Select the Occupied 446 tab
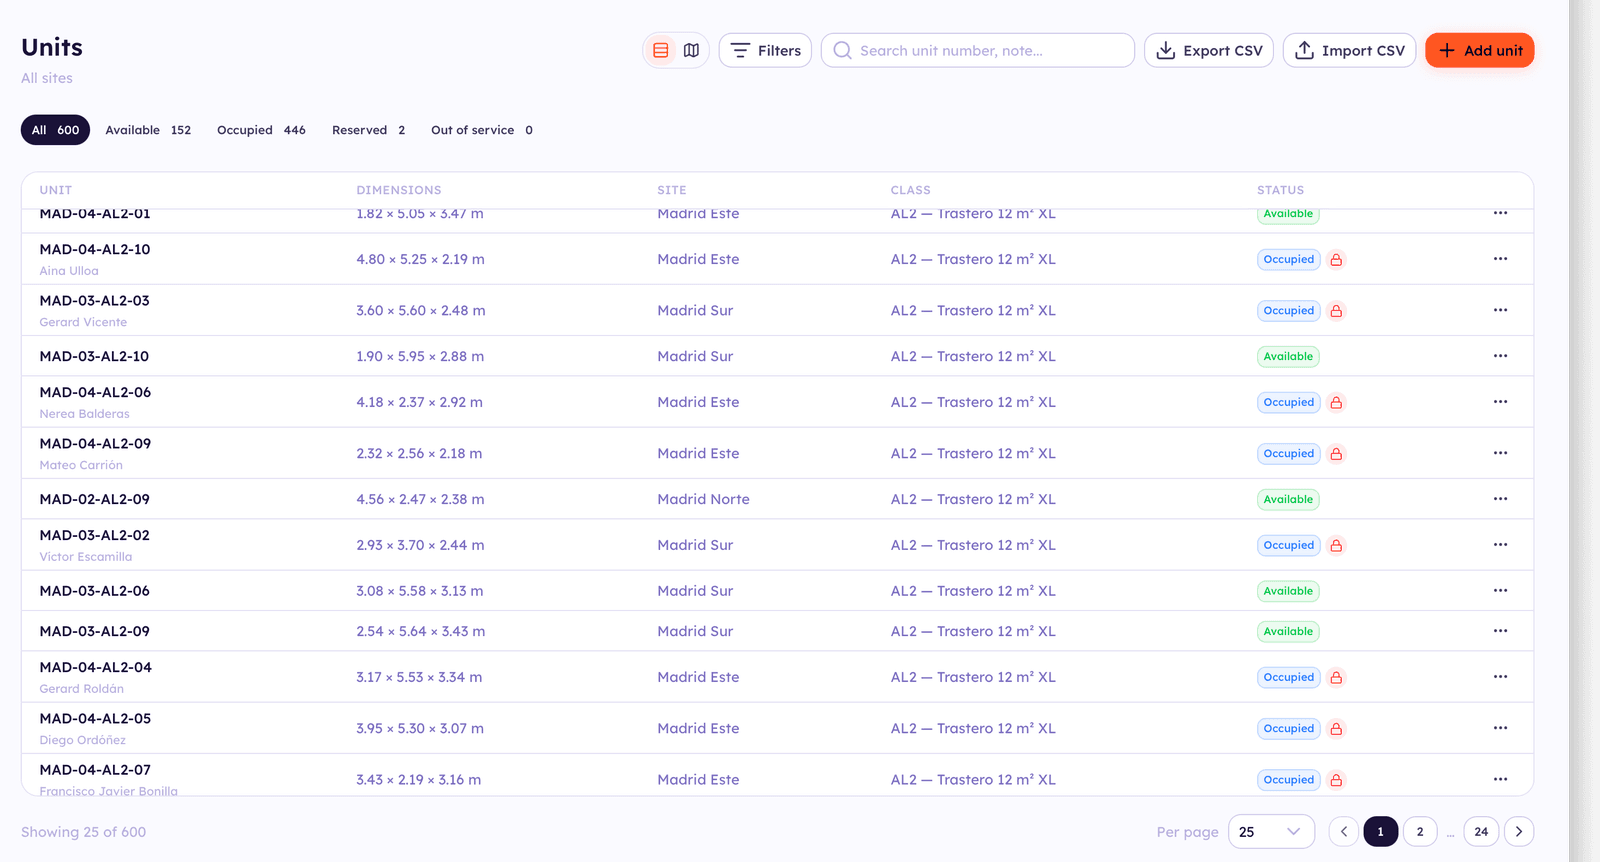 [261, 130]
